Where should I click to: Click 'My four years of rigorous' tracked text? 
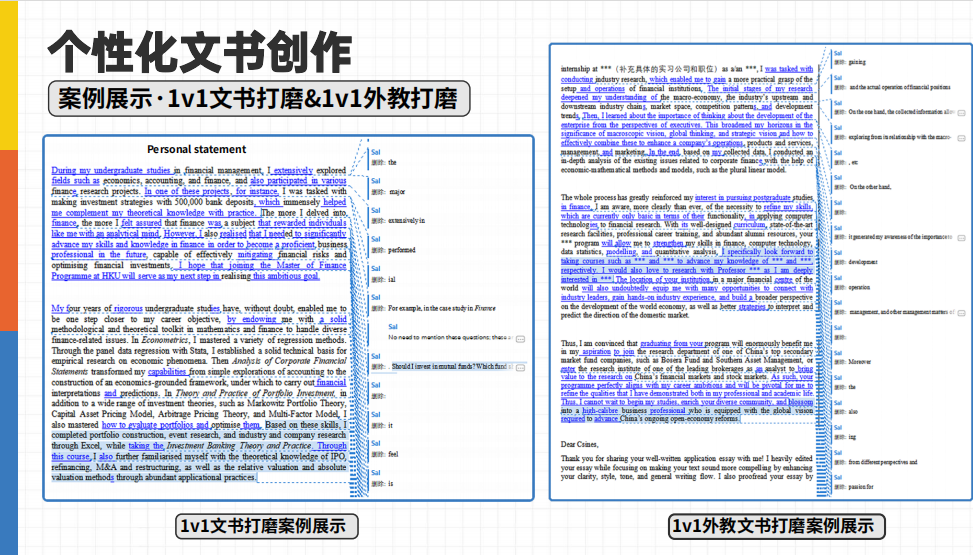point(97,309)
